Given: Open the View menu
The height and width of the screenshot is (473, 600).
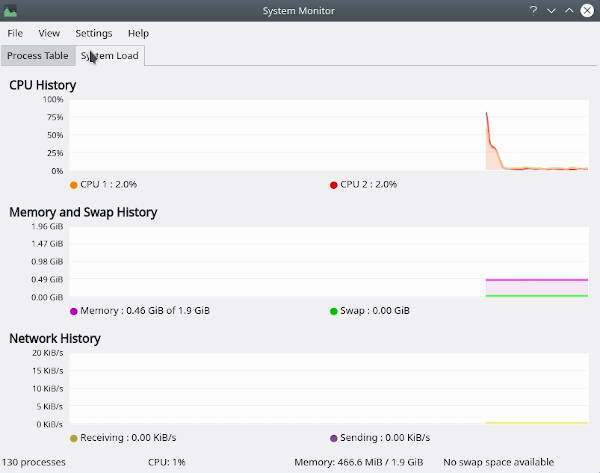Looking at the screenshot, I should tap(49, 33).
